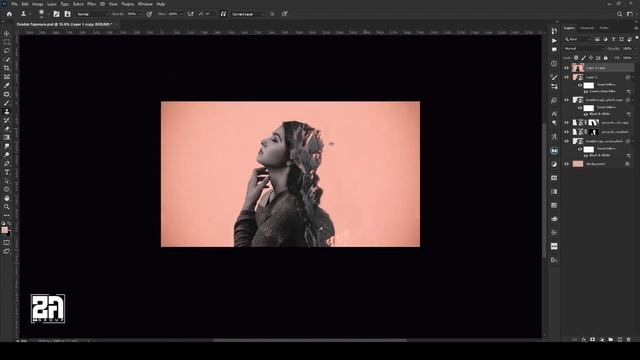Viewport: 640px width, 360px height.
Task: Toggle lock image pixels
Action: click(583, 58)
